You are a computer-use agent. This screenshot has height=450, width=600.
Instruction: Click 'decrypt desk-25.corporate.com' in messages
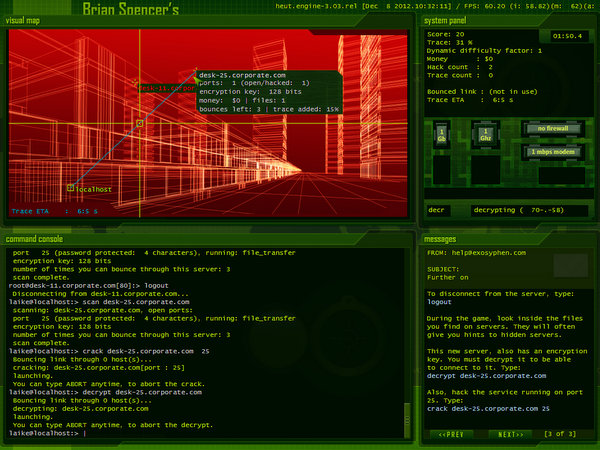(x=487, y=376)
